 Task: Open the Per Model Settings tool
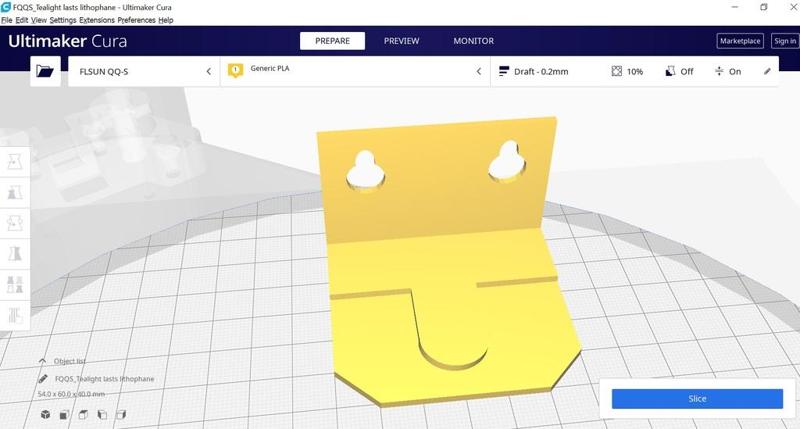click(15, 284)
